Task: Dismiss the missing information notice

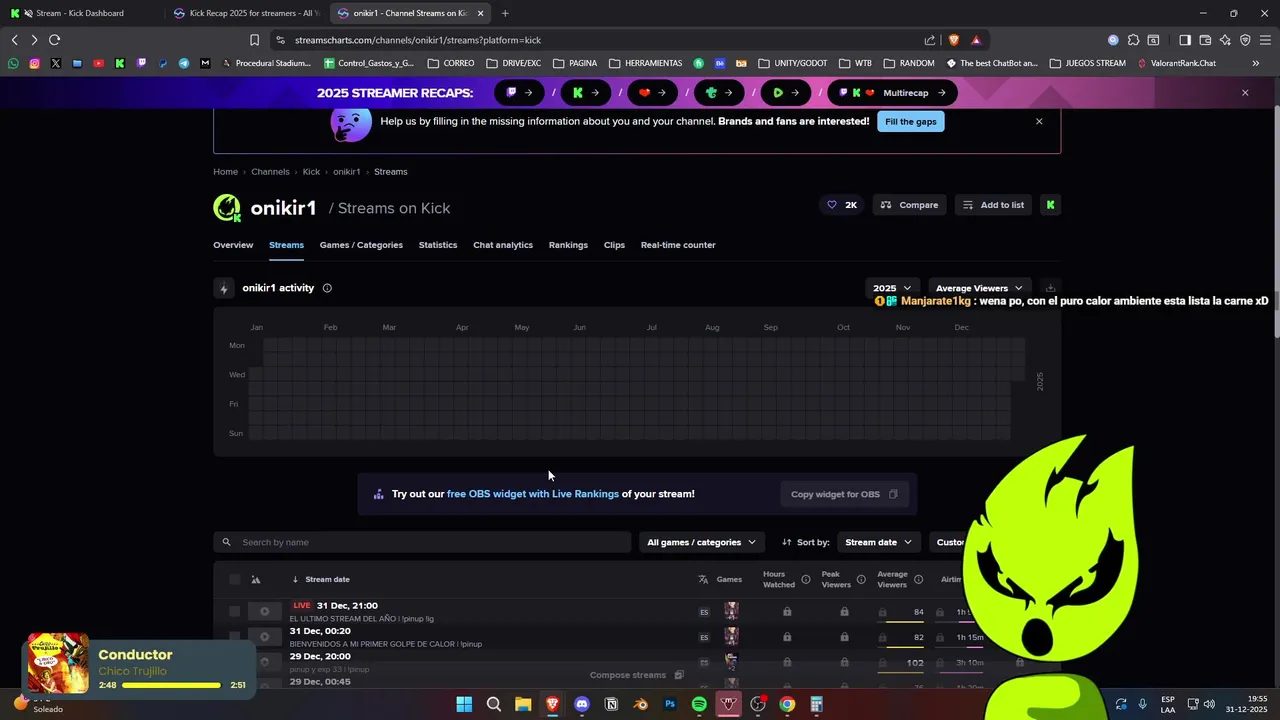Action: [x=1039, y=121]
